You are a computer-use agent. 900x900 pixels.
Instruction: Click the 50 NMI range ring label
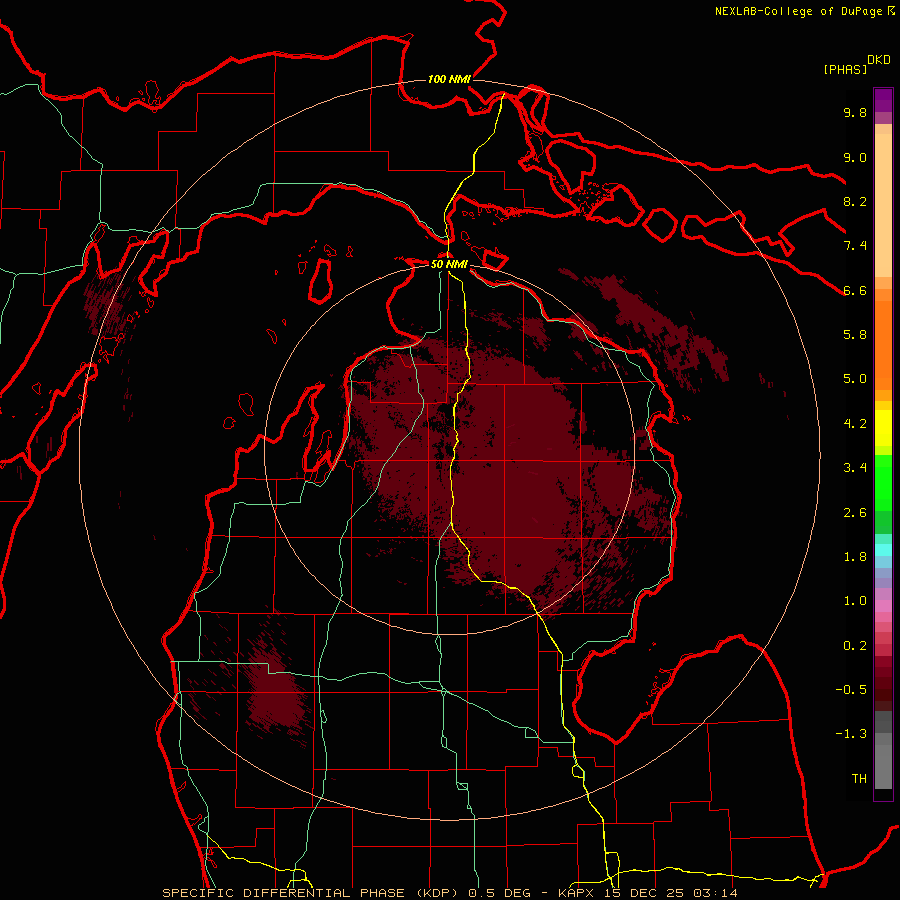[x=449, y=264]
